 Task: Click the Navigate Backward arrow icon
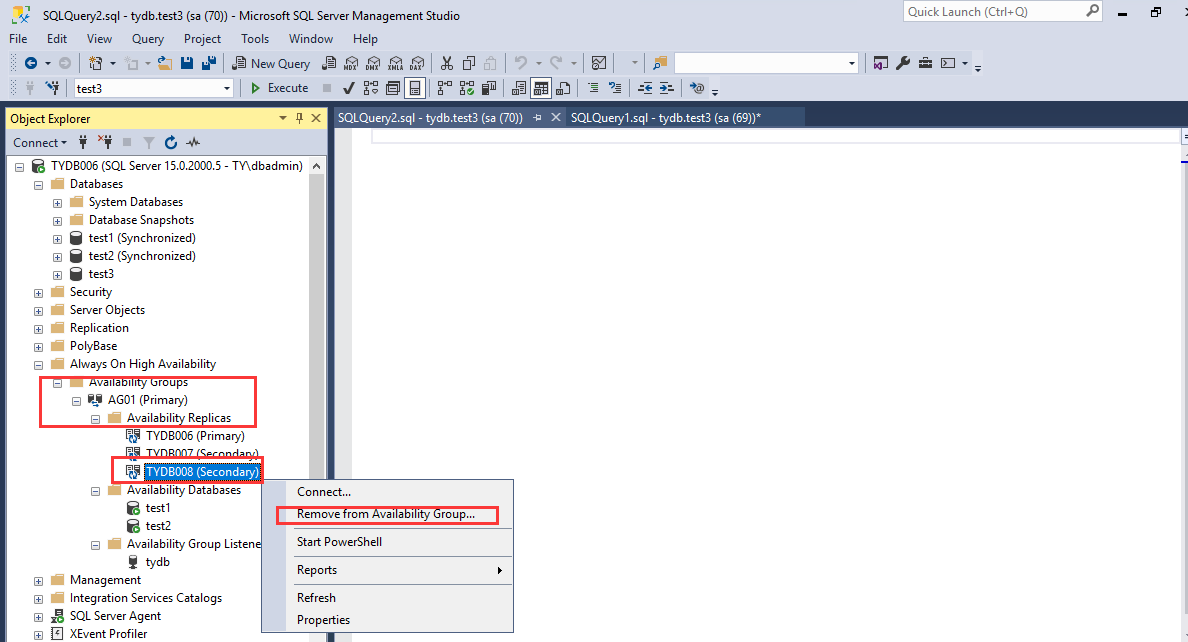(x=31, y=64)
